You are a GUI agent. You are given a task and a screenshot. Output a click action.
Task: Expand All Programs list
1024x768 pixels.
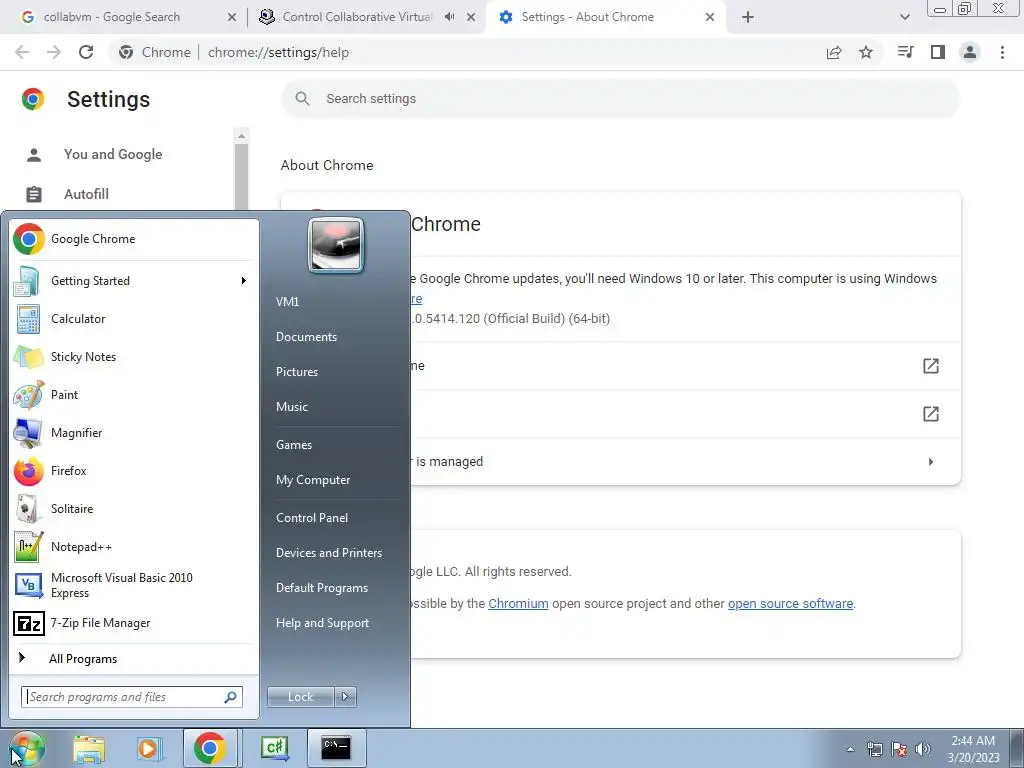(x=134, y=658)
